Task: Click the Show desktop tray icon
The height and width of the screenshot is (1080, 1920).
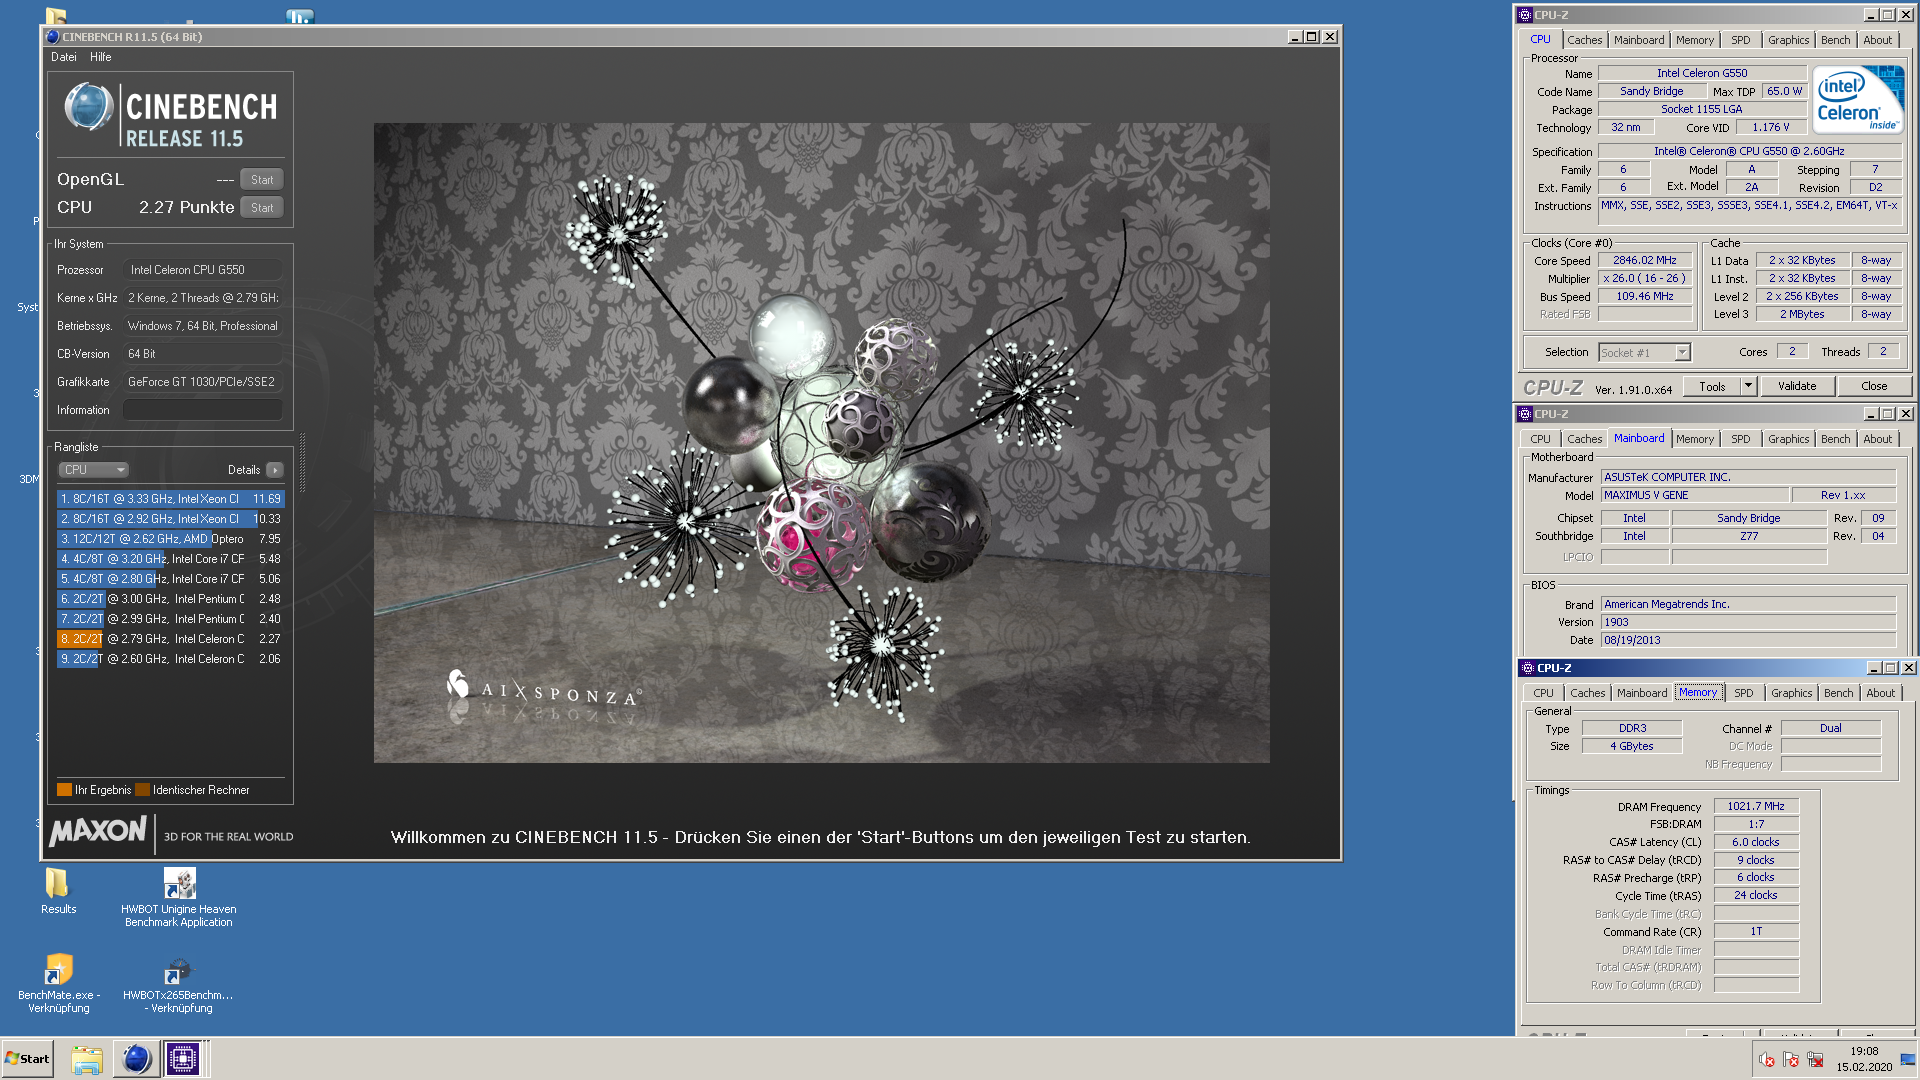Action: (x=1908, y=1059)
